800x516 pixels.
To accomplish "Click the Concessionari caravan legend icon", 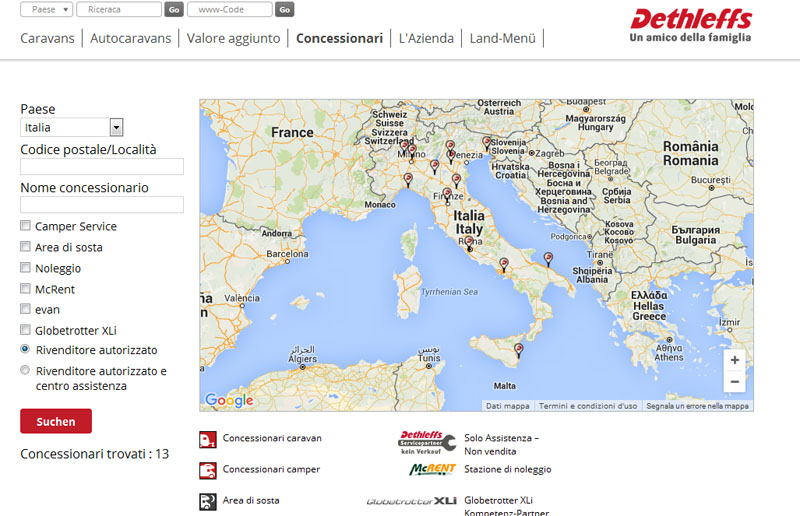I will click(x=207, y=438).
